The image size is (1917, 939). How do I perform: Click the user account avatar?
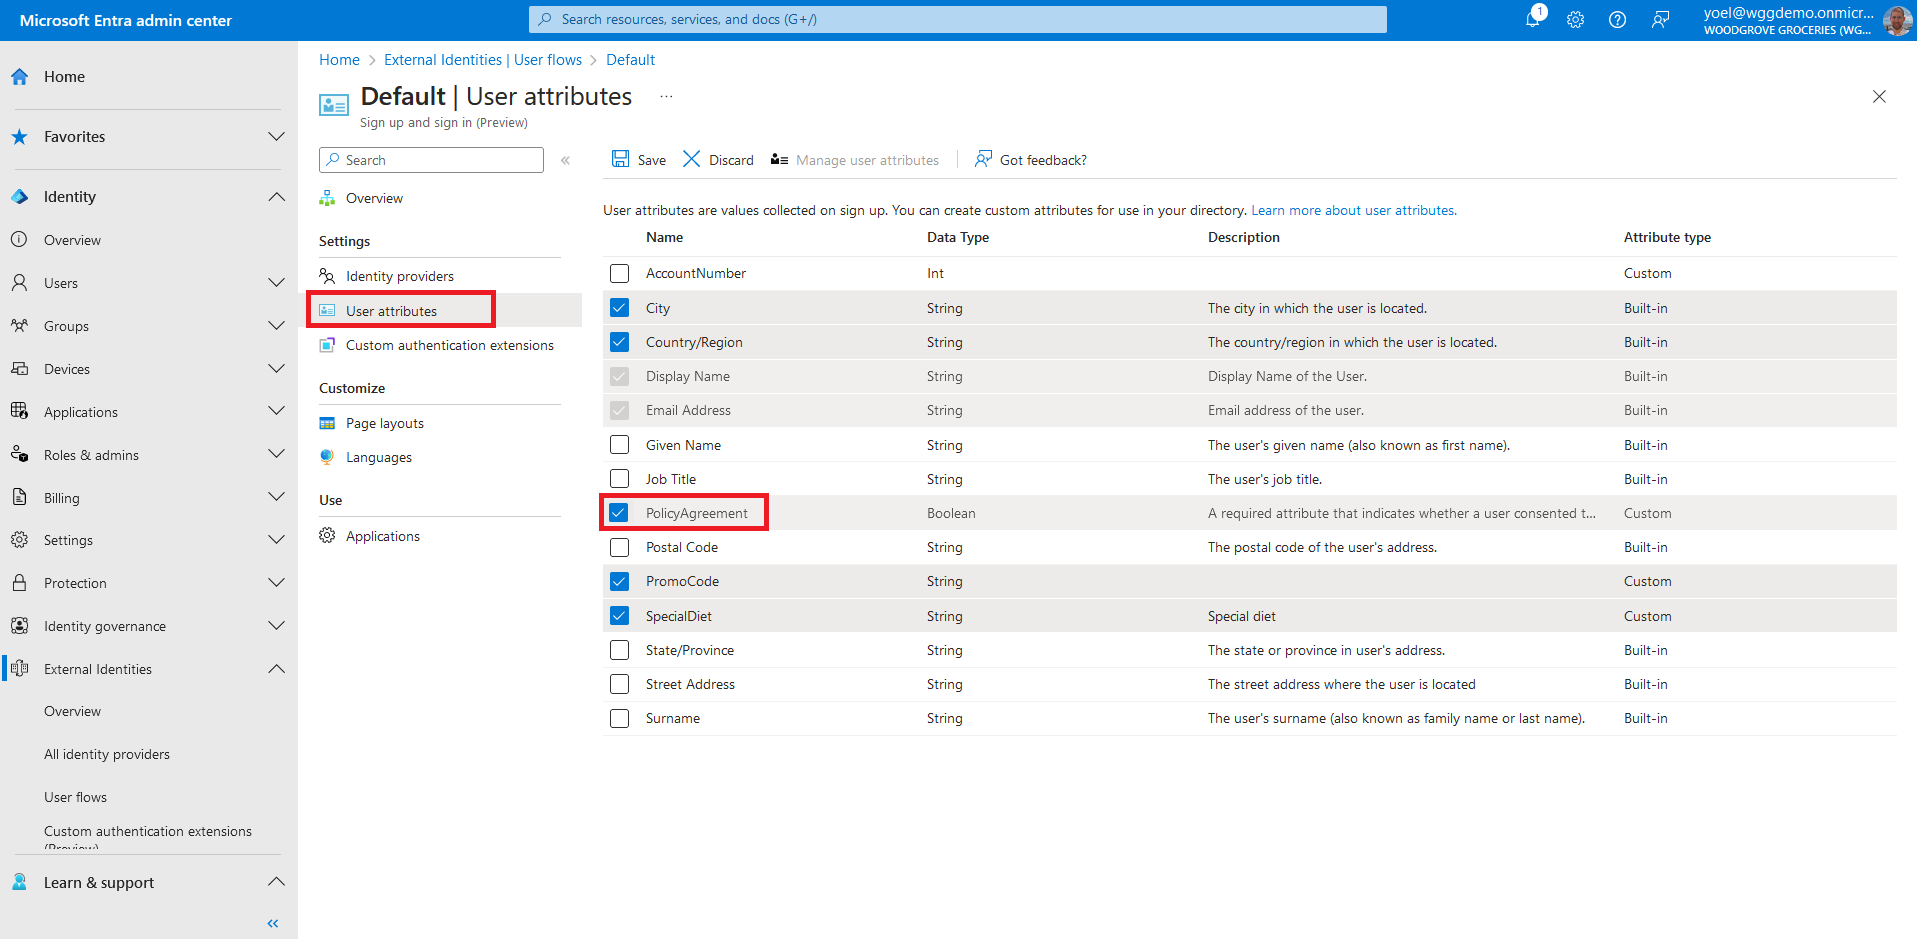coord(1897,20)
